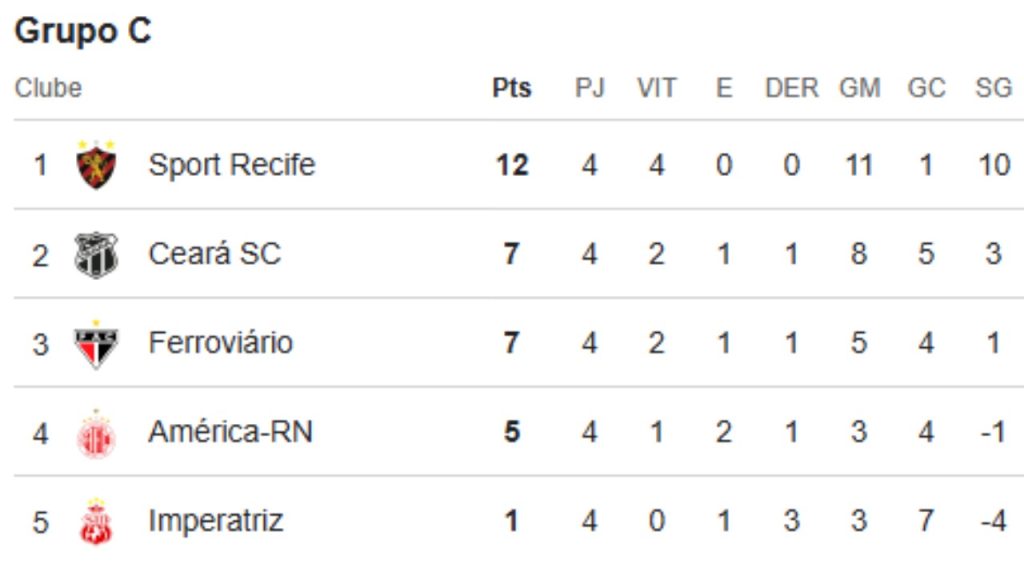Open the Imperatriz team link
The image size is (1024, 576).
point(215,521)
